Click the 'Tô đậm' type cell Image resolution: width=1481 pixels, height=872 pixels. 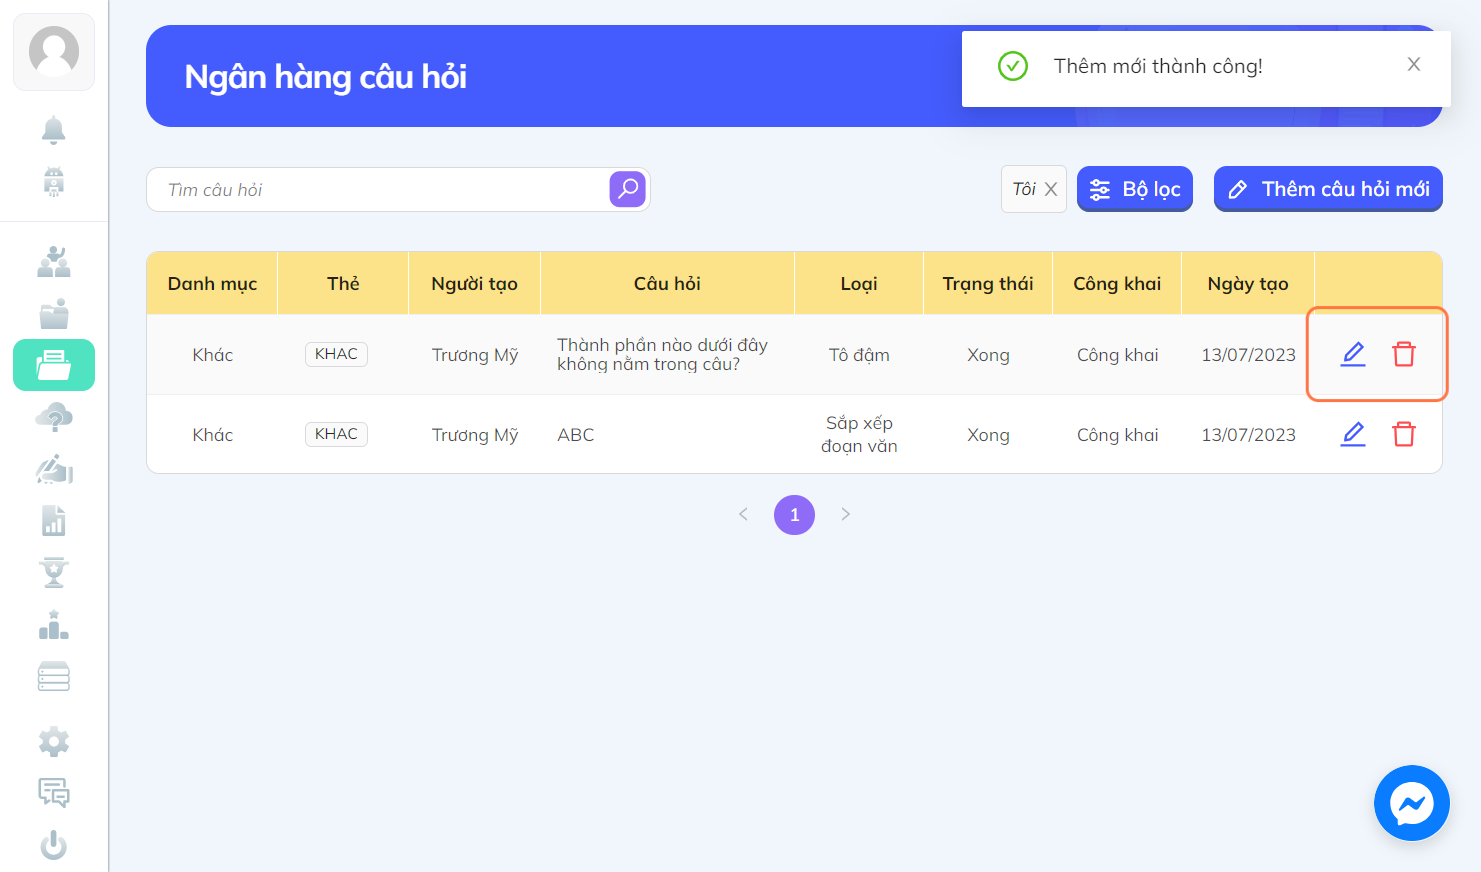click(x=859, y=355)
